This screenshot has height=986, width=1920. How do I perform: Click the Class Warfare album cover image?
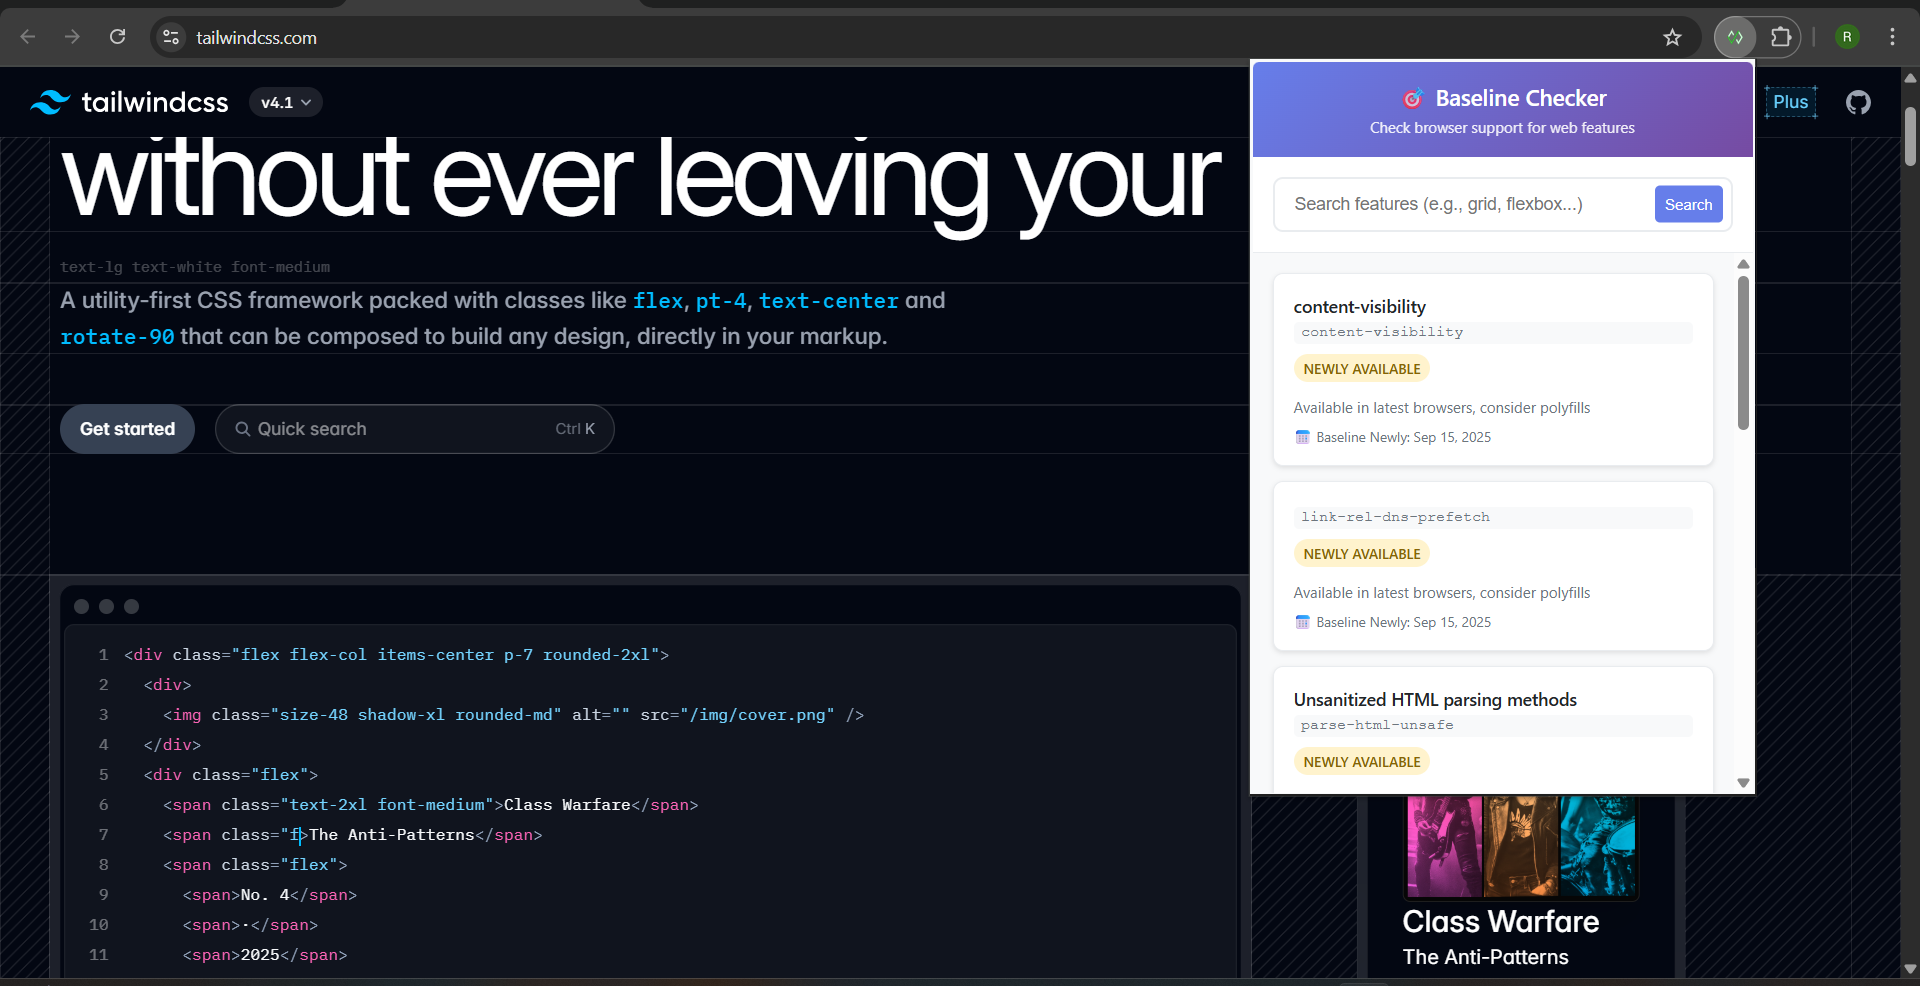1521,847
